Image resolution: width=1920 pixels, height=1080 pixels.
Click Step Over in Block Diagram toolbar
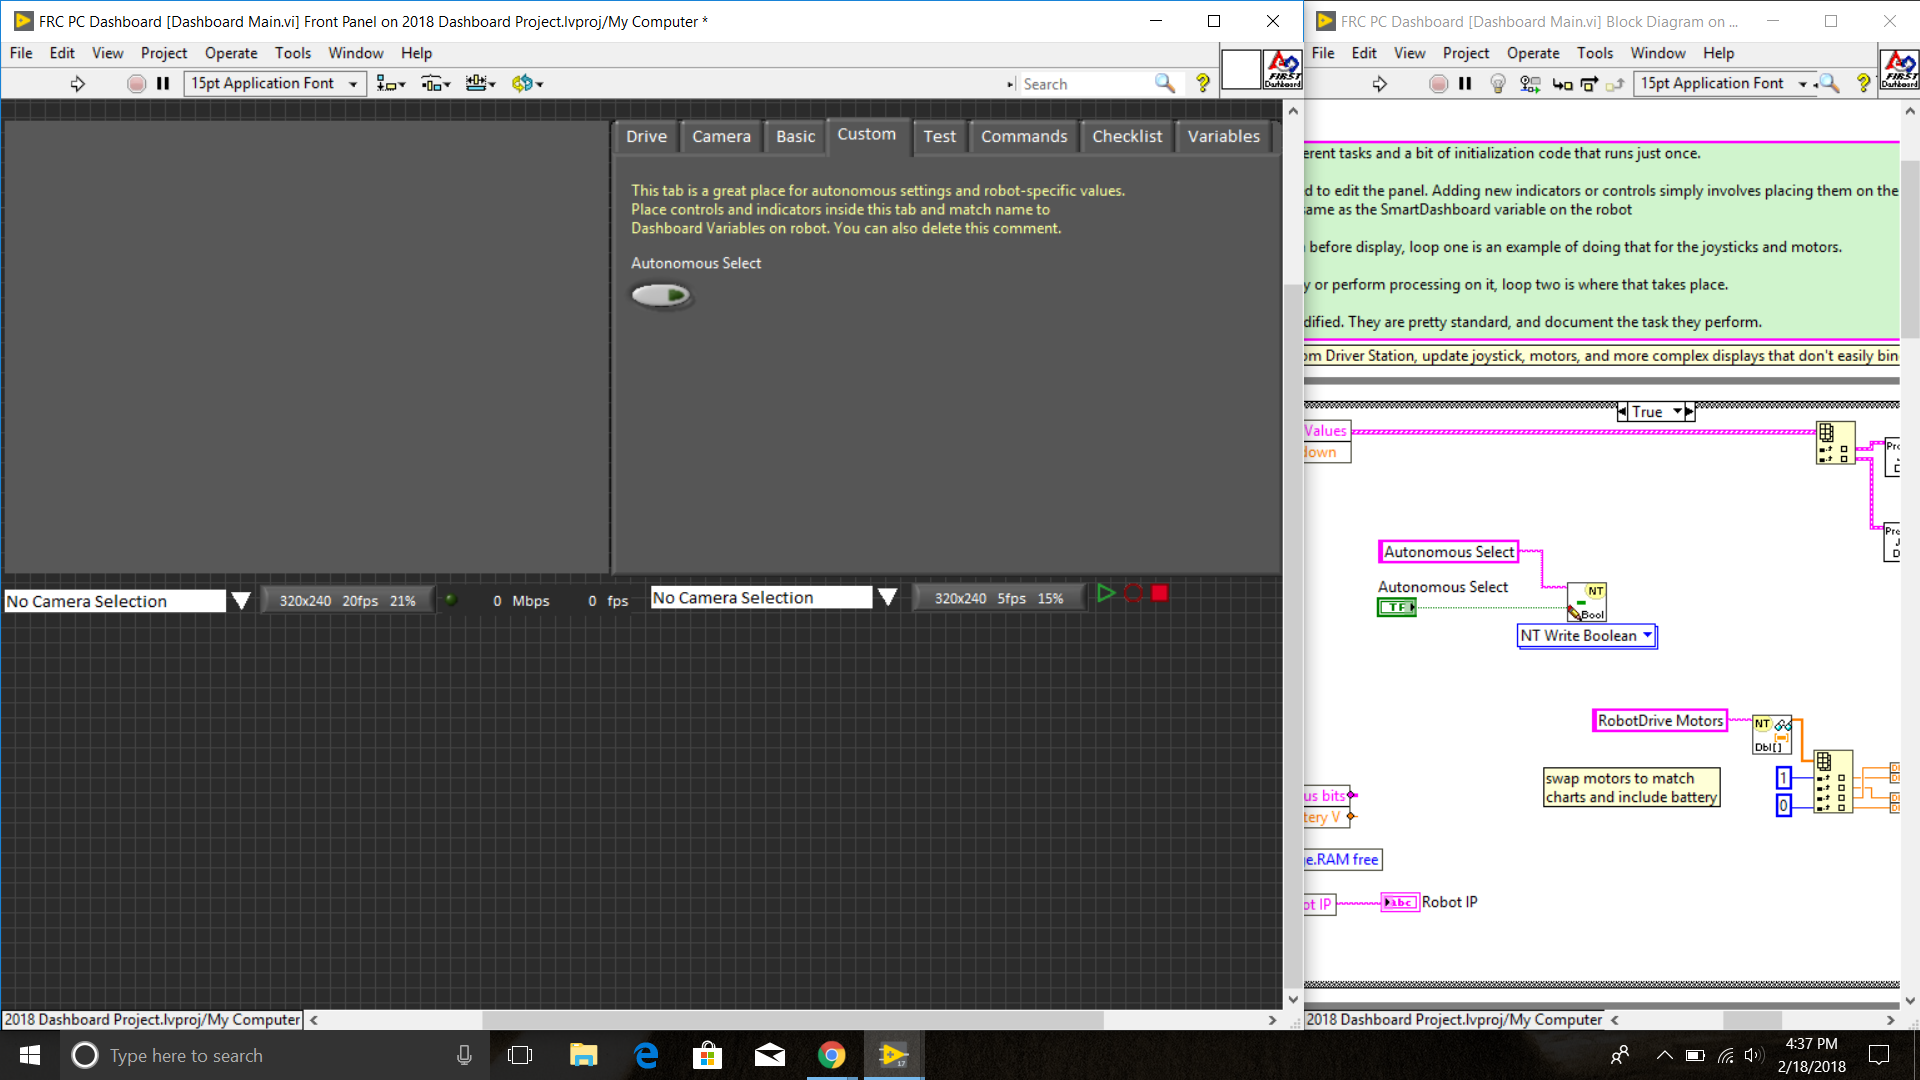[x=1589, y=84]
